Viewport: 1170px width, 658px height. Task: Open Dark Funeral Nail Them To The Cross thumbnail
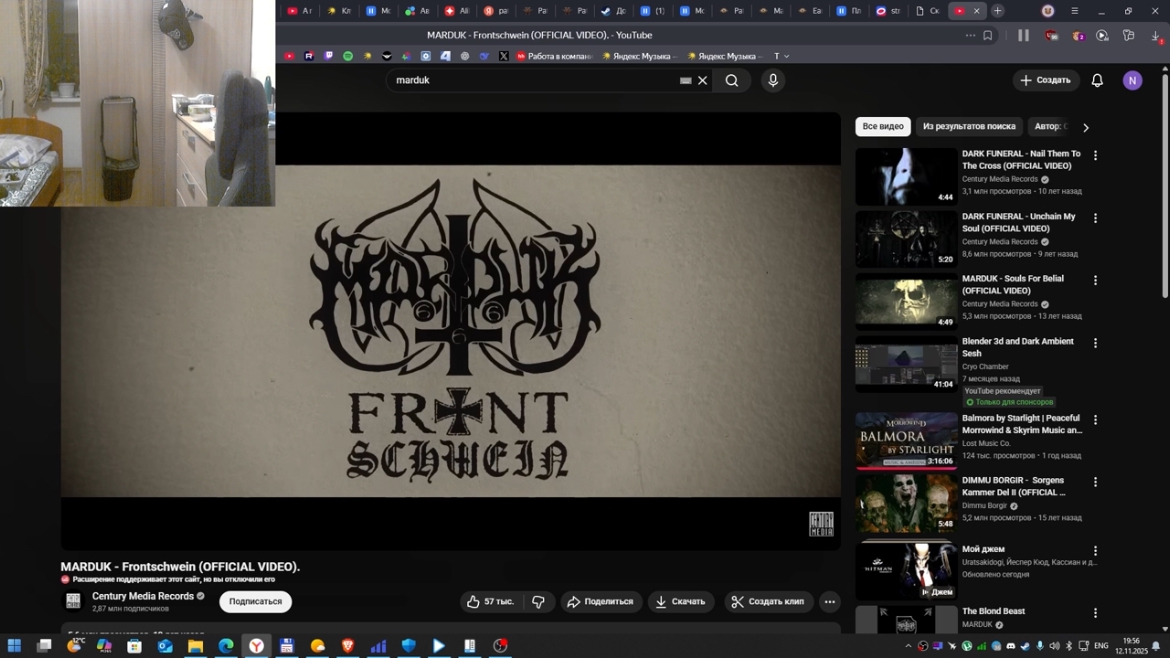tap(906, 177)
